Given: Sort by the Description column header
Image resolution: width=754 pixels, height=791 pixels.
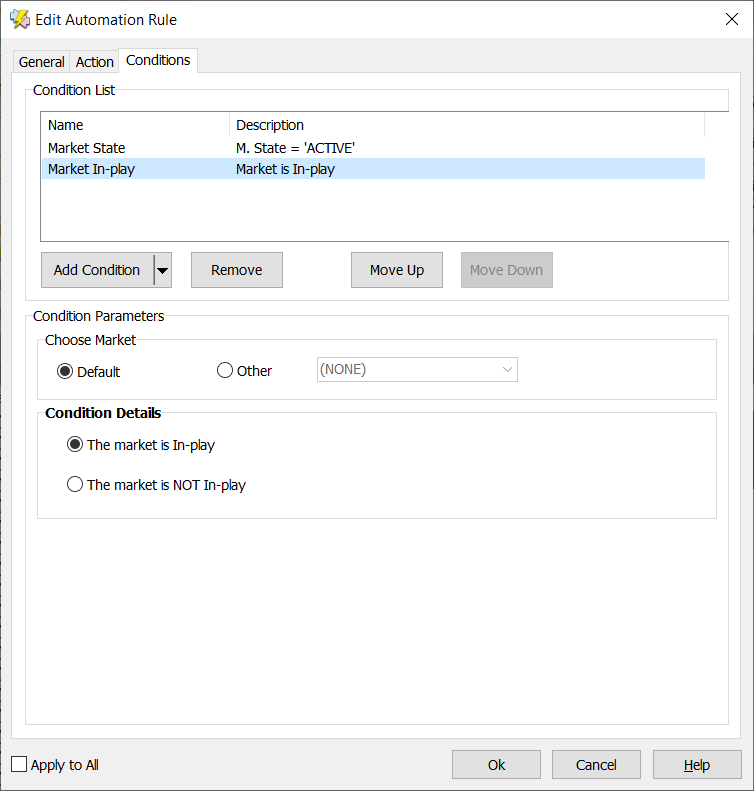Looking at the screenshot, I should (466, 125).
